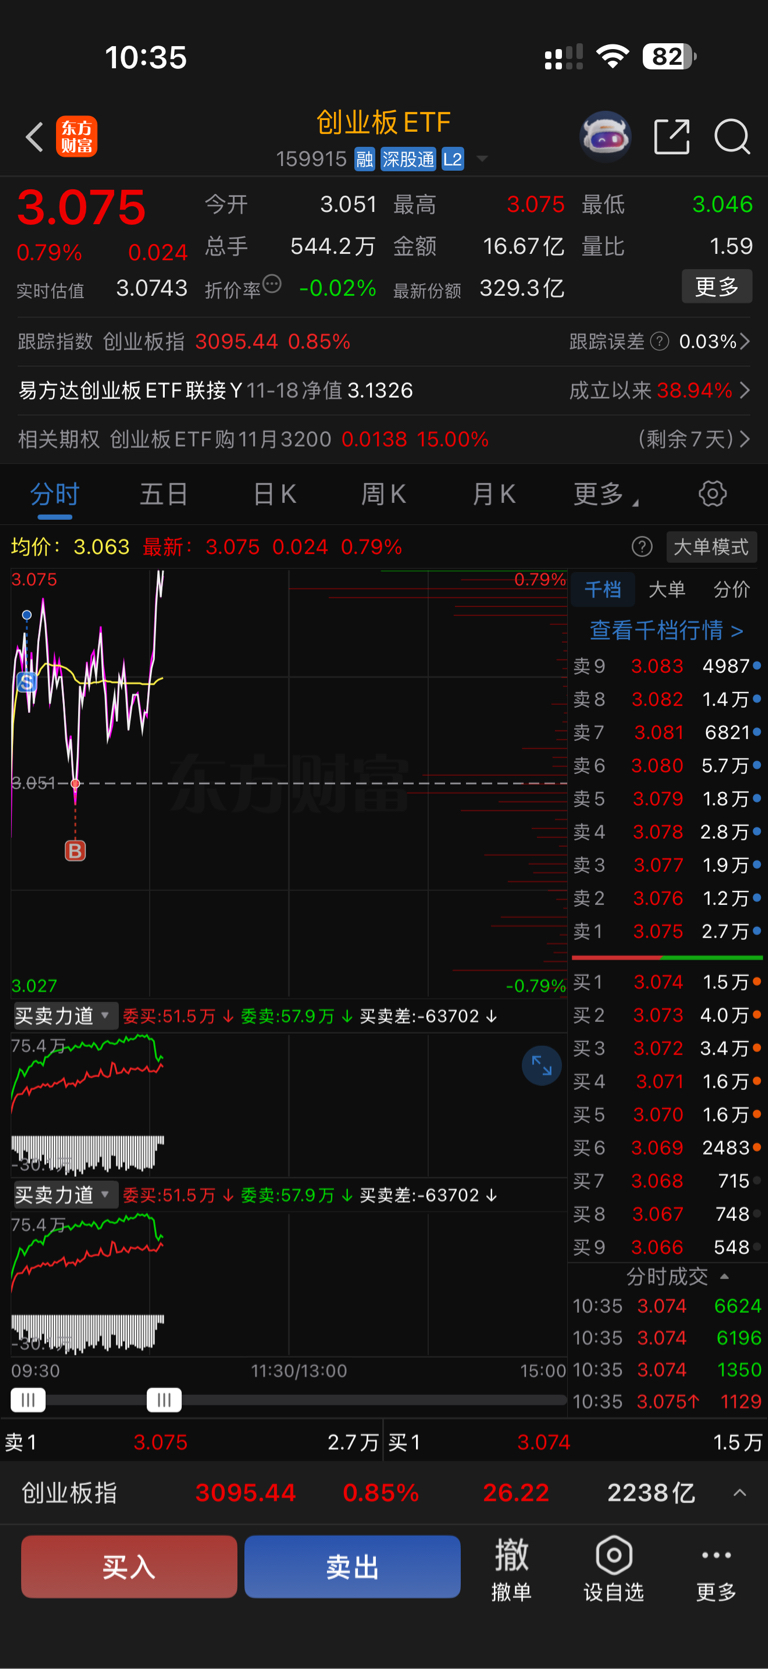Toggle 大单模式 mode
This screenshot has width=768, height=1669.
(x=711, y=547)
